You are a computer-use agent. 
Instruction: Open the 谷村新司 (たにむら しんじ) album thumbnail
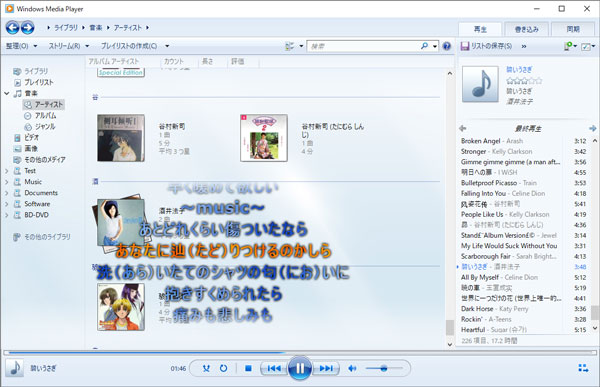(264, 138)
